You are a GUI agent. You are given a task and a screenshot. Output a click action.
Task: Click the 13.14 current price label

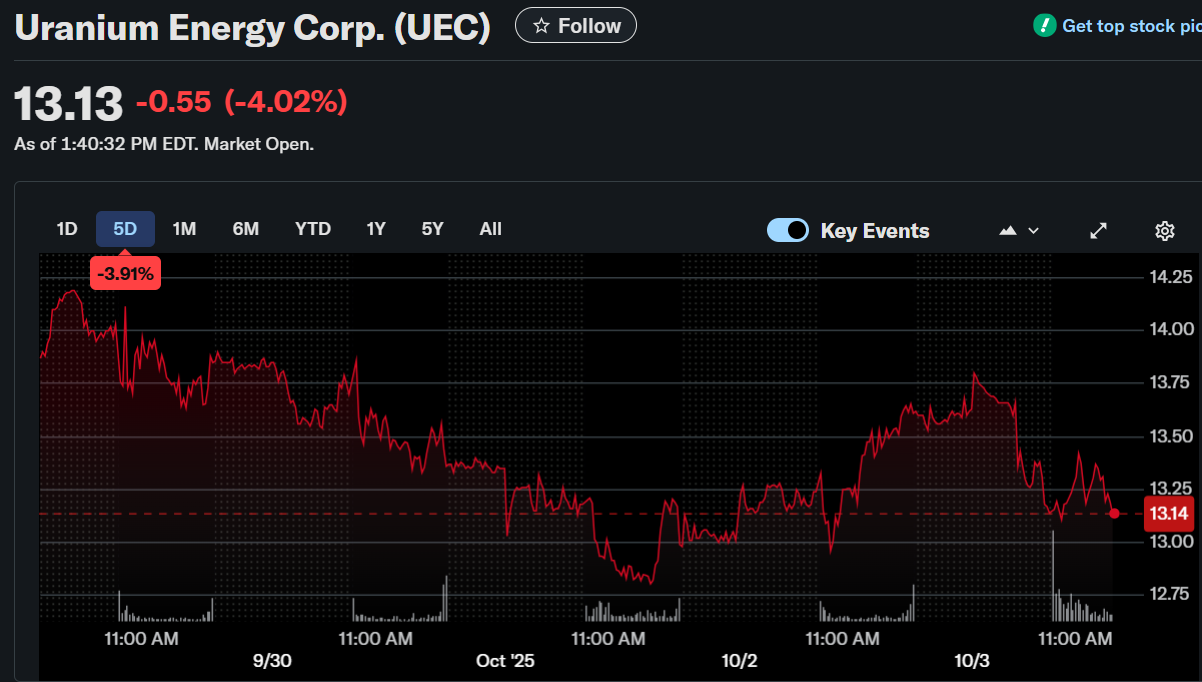[x=1169, y=514]
